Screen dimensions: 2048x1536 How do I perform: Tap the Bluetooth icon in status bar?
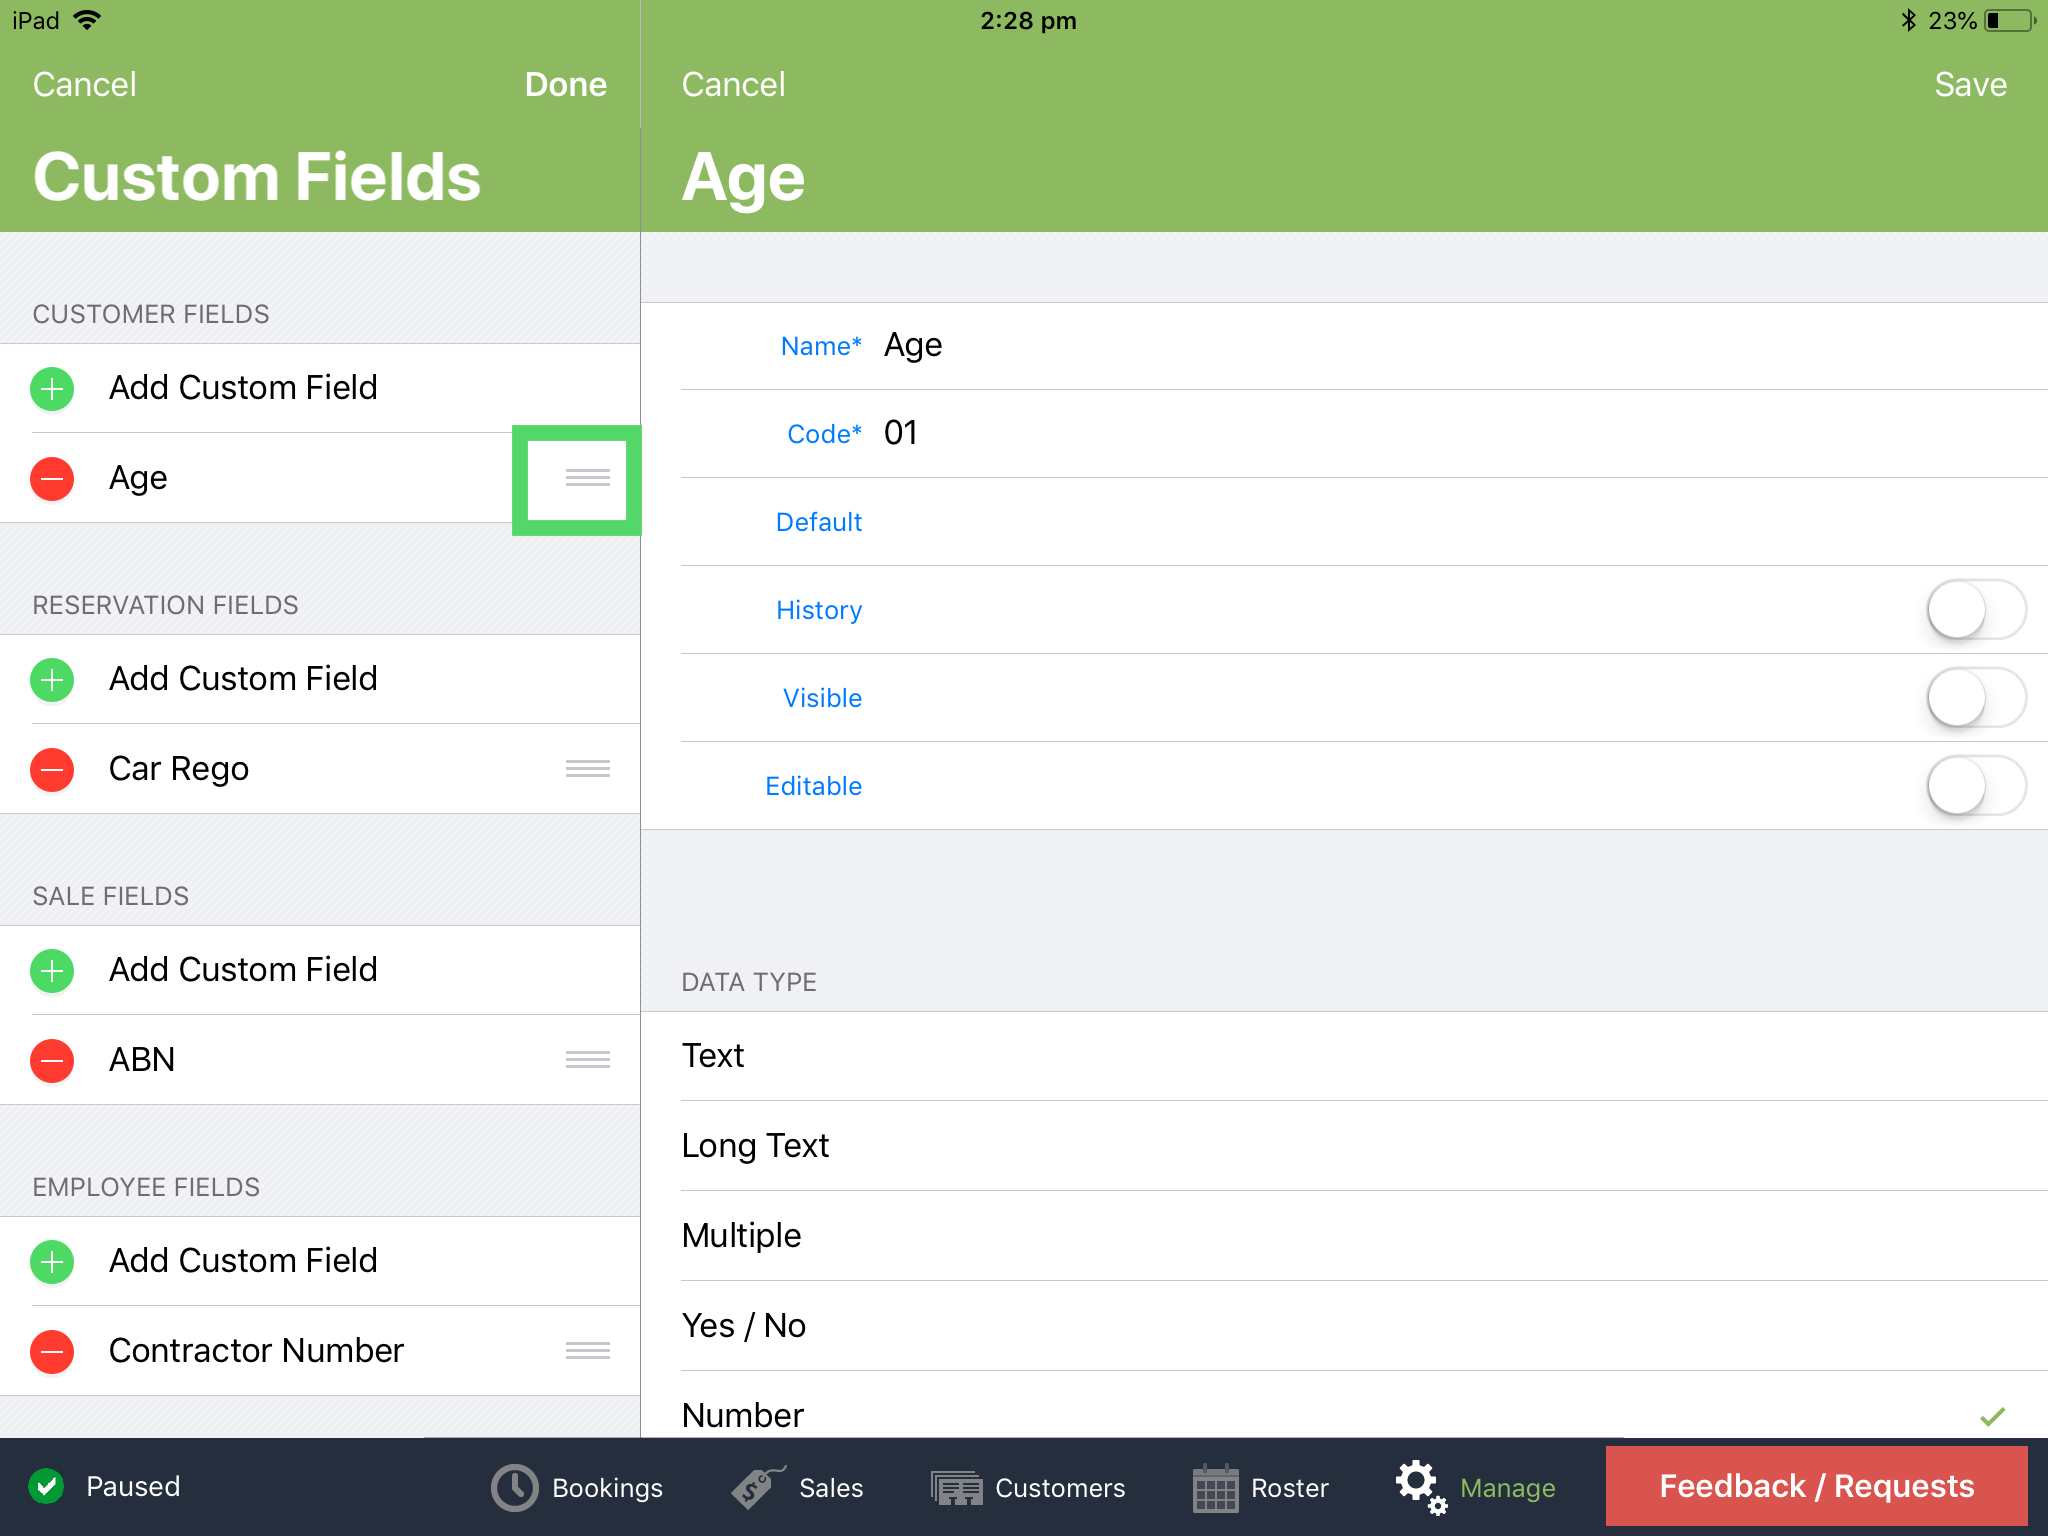coord(1908,20)
